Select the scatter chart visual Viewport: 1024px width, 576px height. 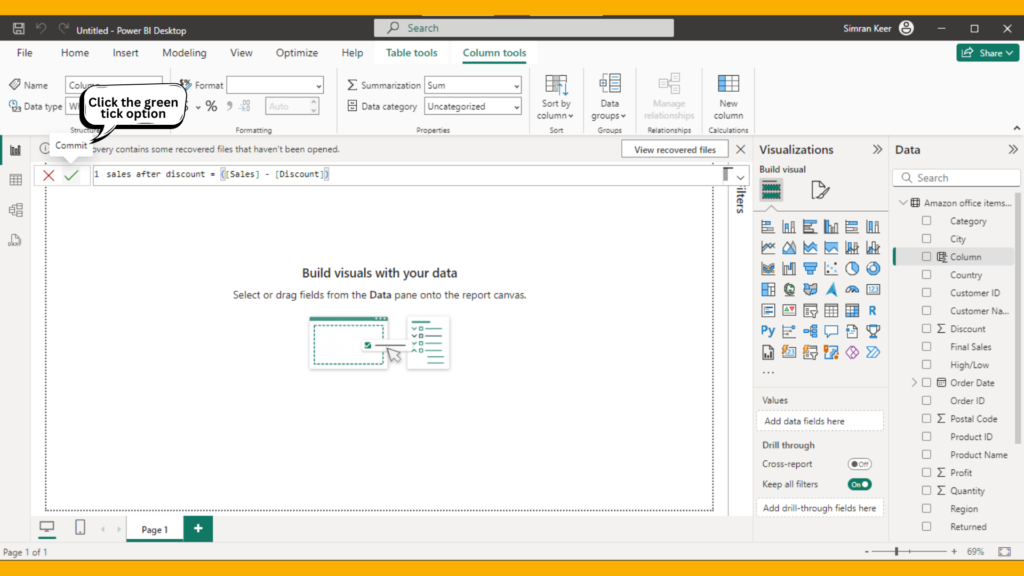831,268
